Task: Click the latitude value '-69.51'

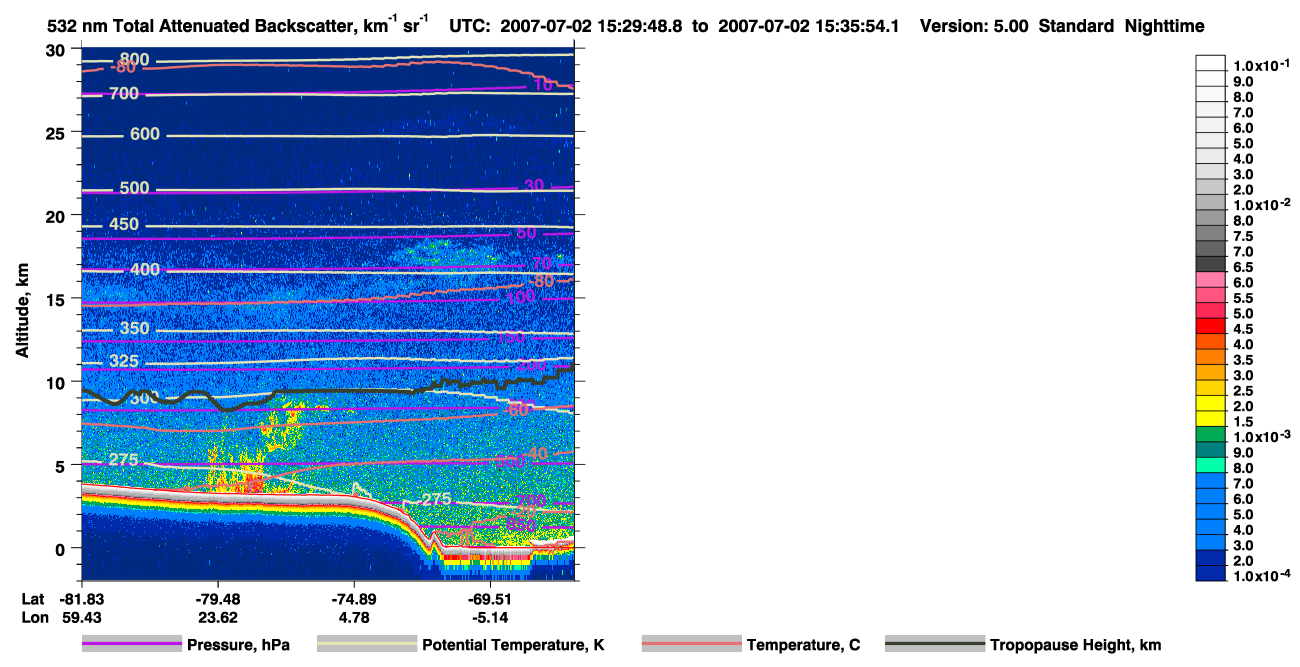Action: pyautogui.click(x=491, y=599)
